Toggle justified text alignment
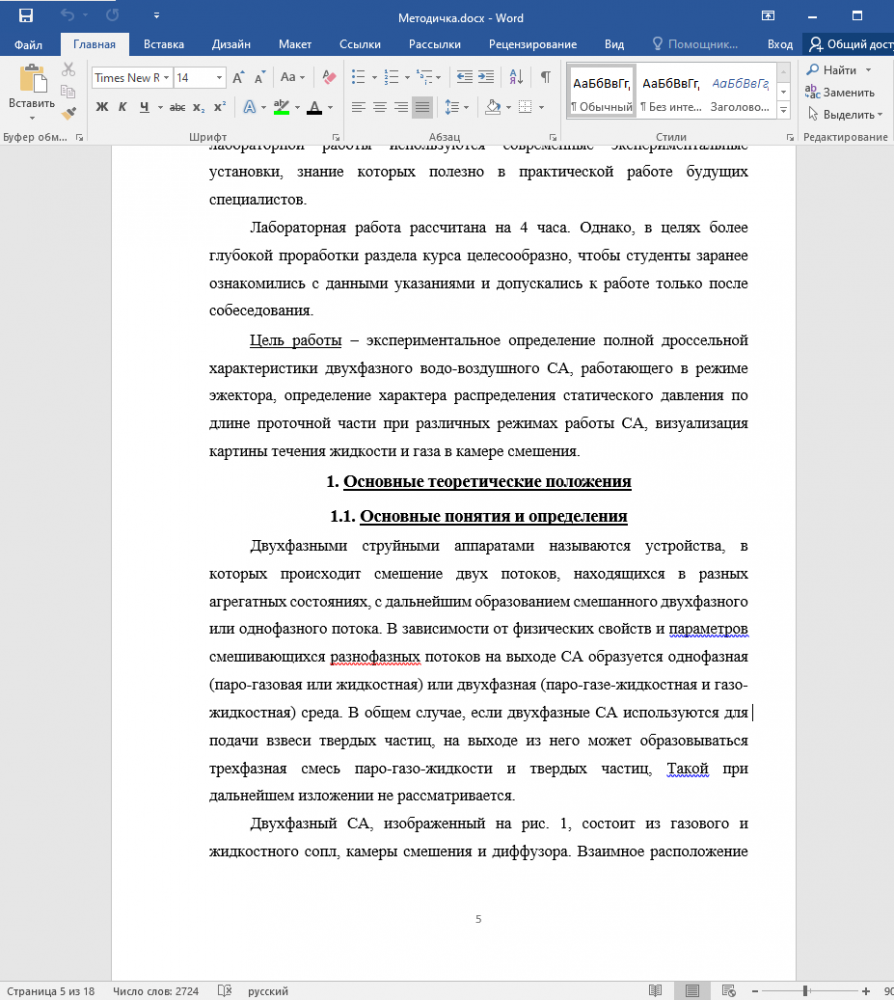 coord(422,107)
